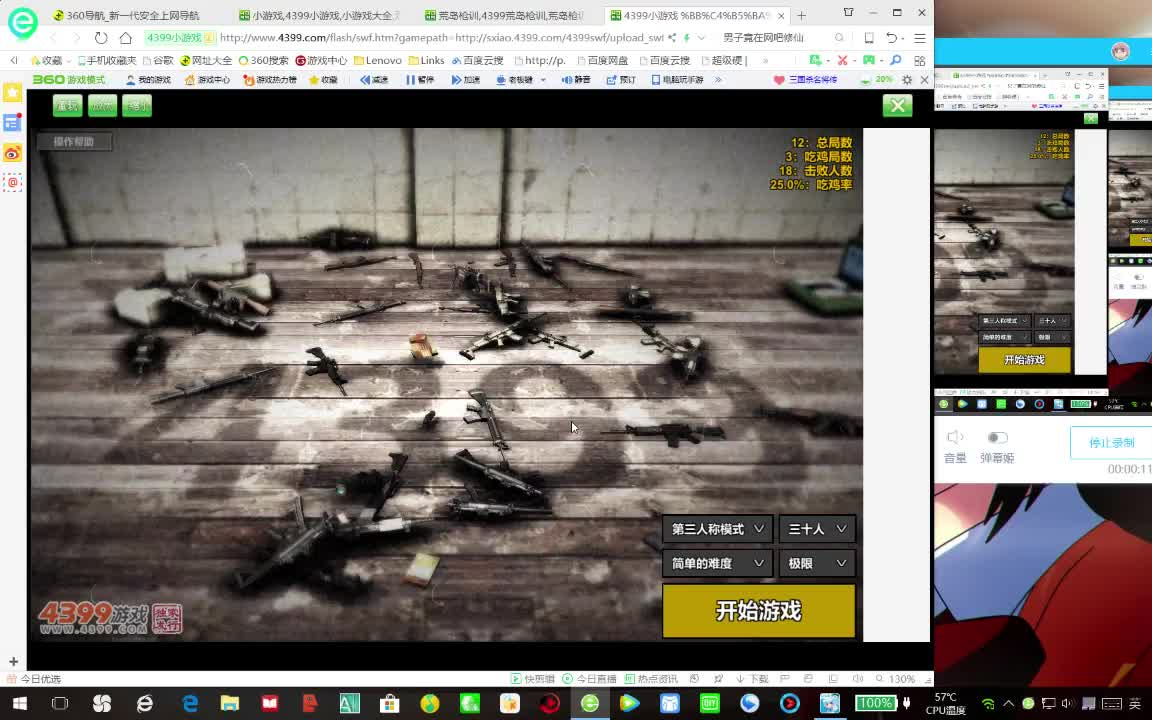Image resolution: width=1152 pixels, height=720 pixels.
Task: Expand the 老板键 boss-key dropdown arrow
Action: click(543, 79)
